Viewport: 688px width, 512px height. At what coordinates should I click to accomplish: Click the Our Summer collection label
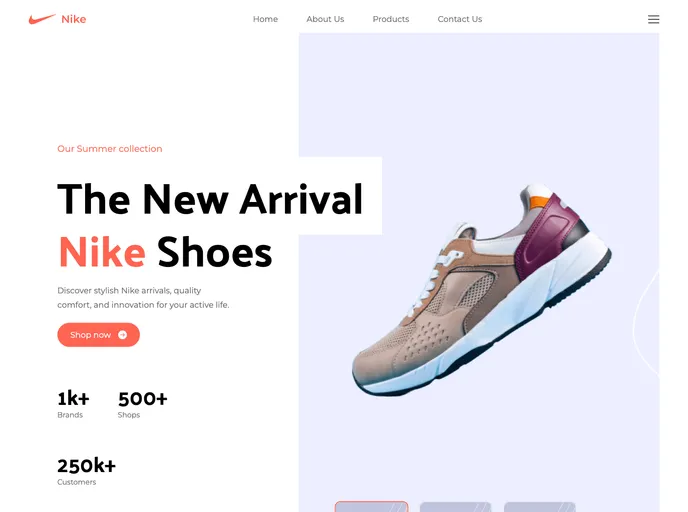pyautogui.click(x=110, y=149)
